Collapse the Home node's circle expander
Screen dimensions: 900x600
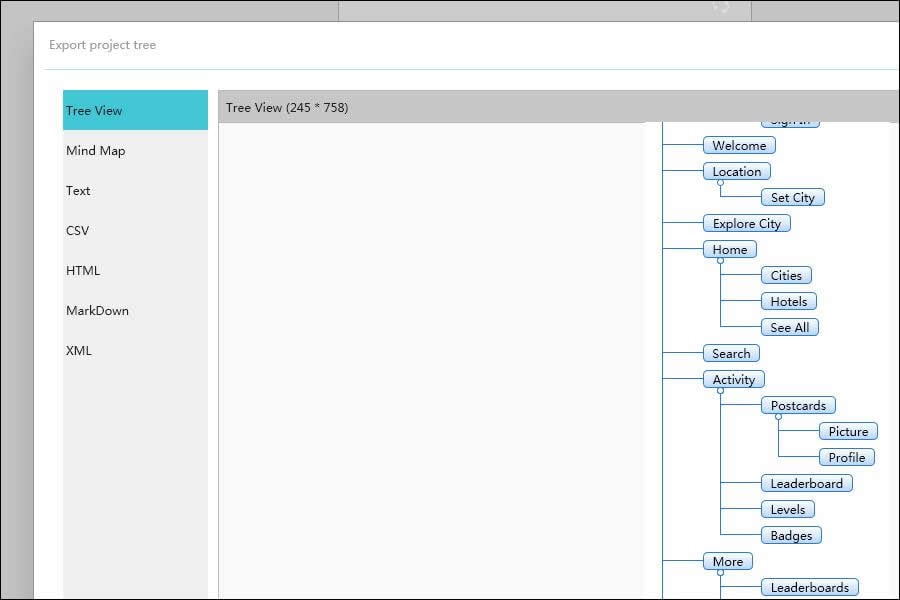point(720,260)
